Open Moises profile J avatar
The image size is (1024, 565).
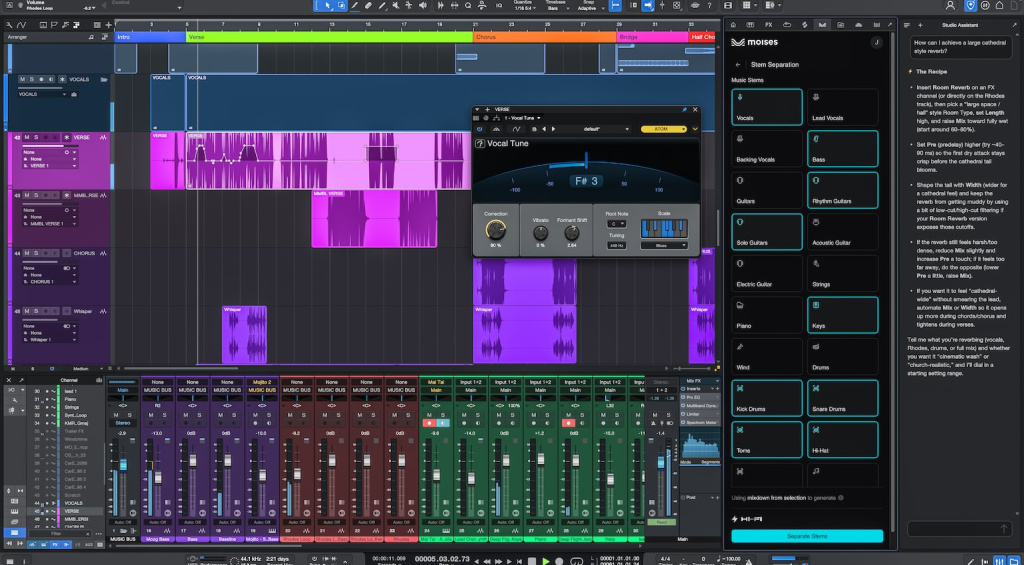coord(876,42)
